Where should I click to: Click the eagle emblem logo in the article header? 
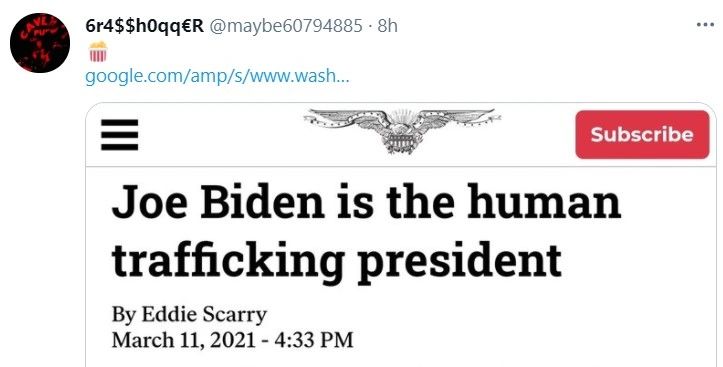coord(403,130)
